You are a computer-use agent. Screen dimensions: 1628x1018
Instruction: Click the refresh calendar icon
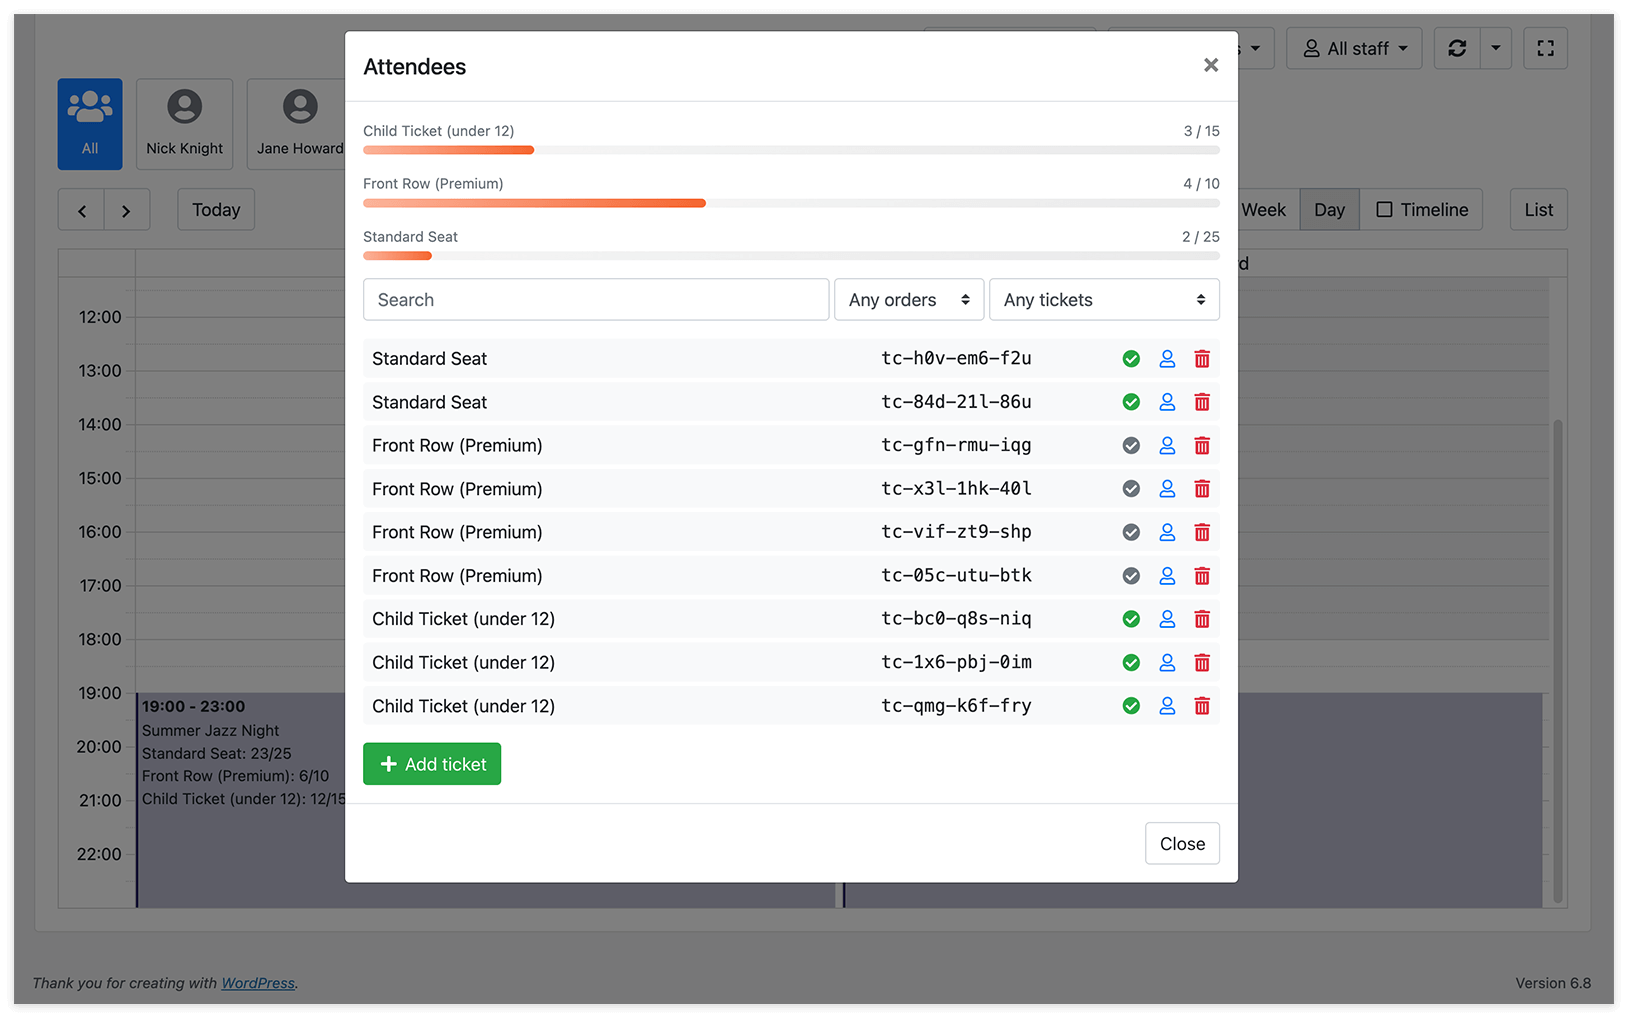1457,48
